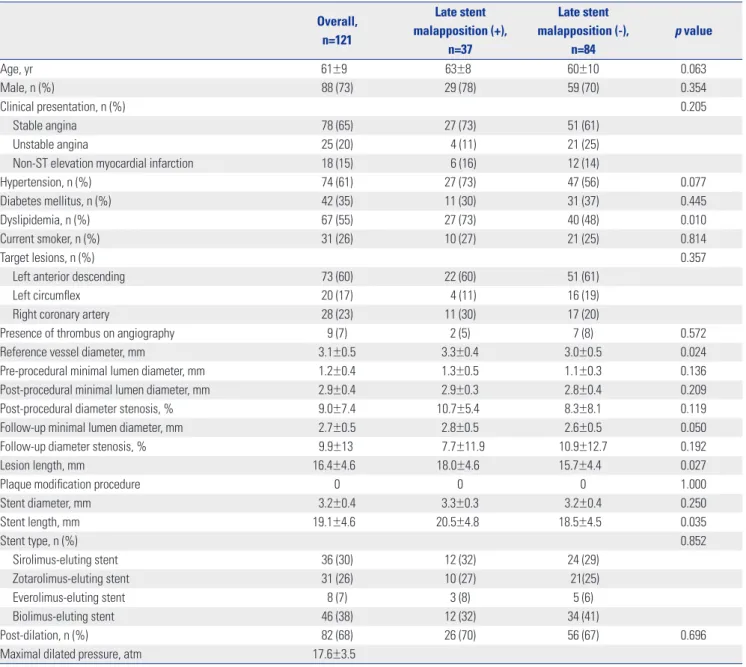Select 'Pre-procedural minimal lumen diameter, mm' label
The height and width of the screenshot is (667, 746).
coord(102,371)
